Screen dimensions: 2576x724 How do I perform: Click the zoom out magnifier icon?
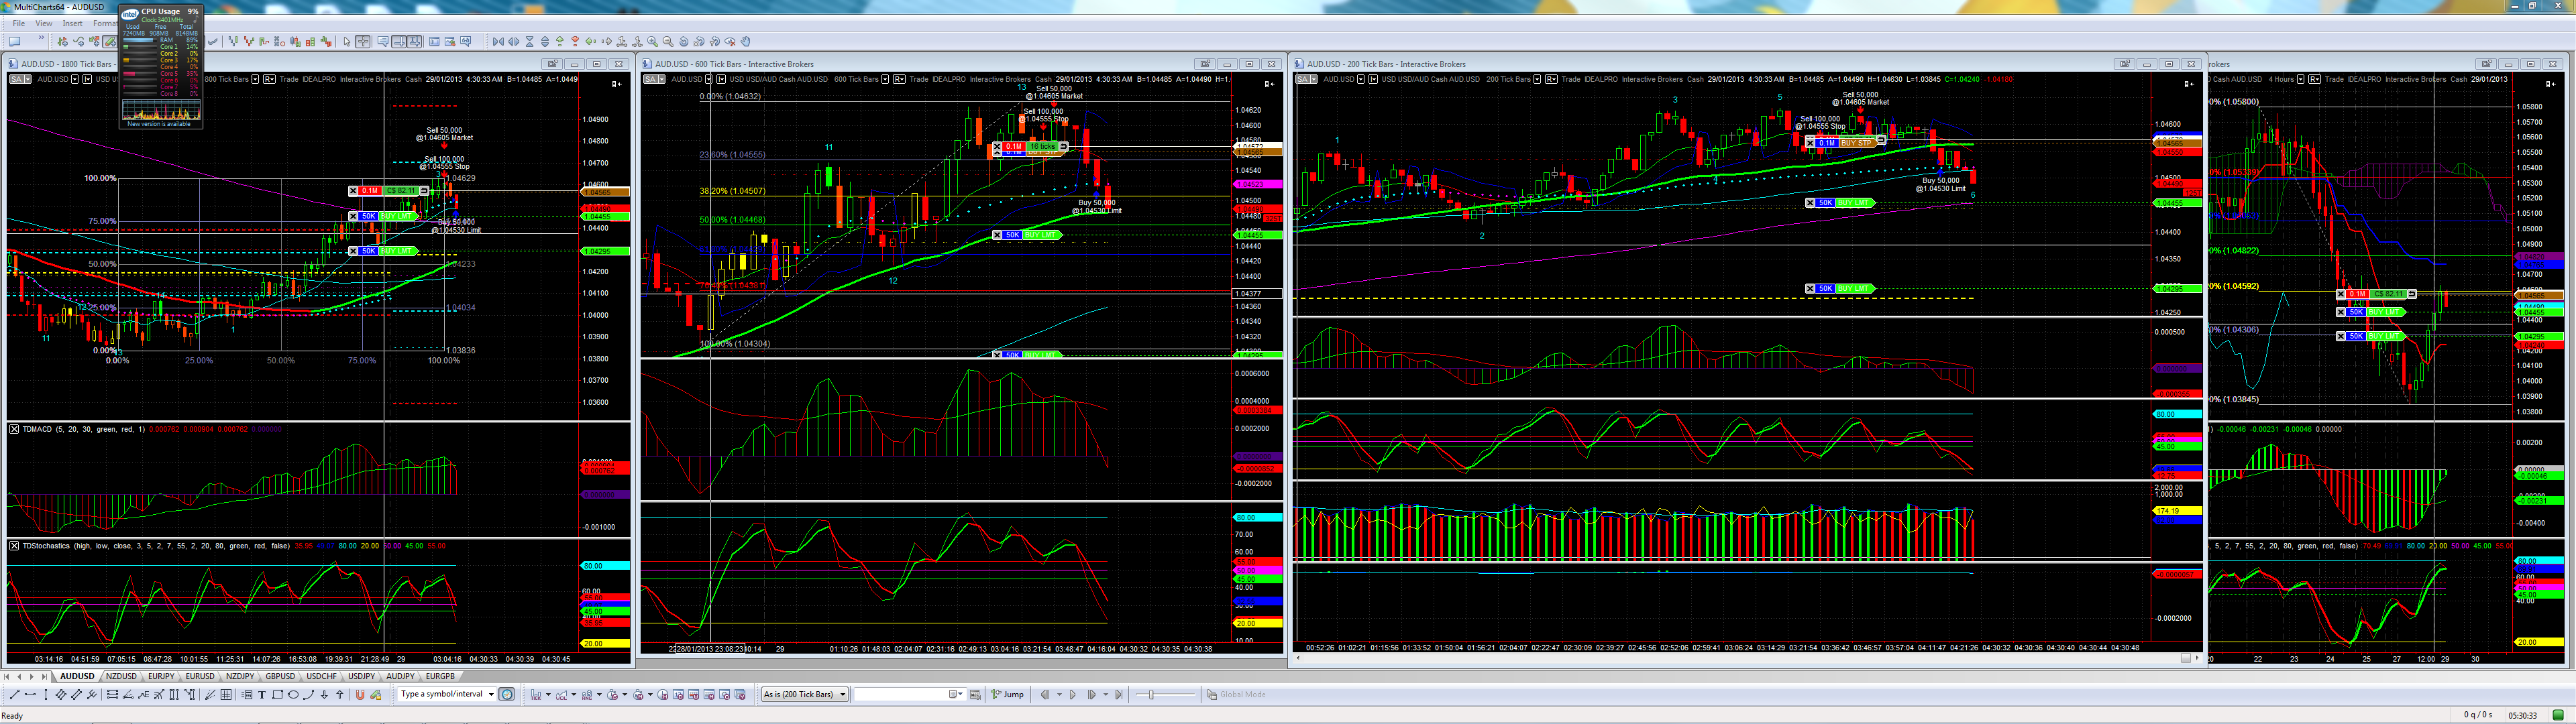point(668,41)
